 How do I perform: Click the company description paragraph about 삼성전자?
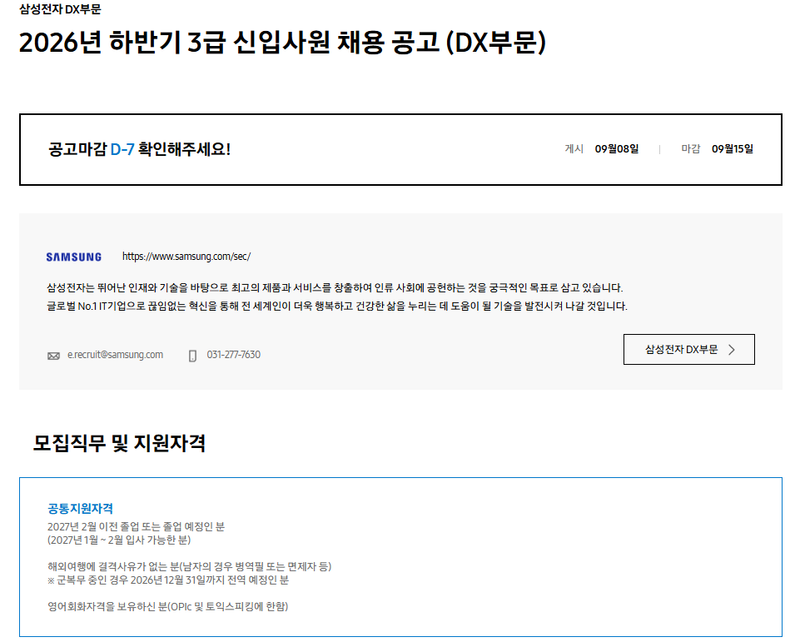(337, 297)
